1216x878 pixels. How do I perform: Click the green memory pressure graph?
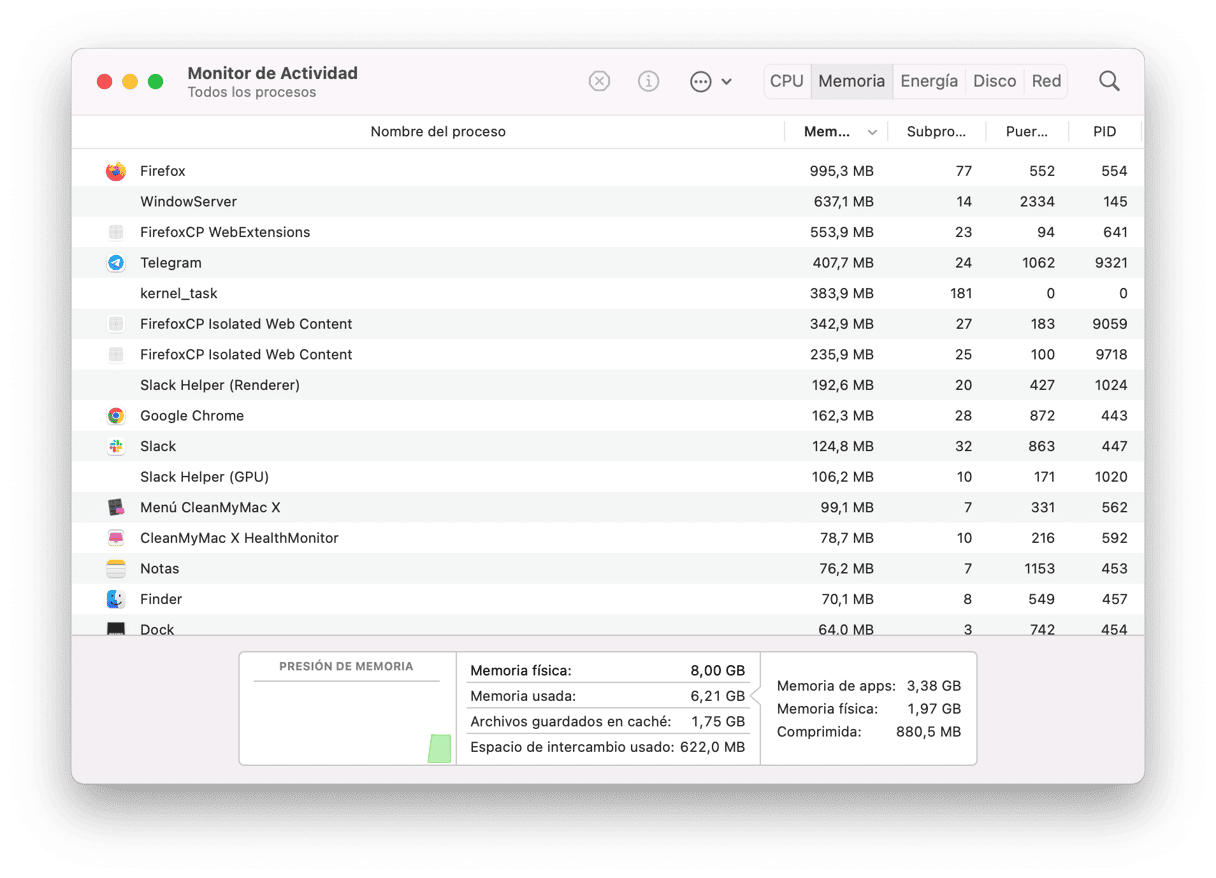click(439, 748)
